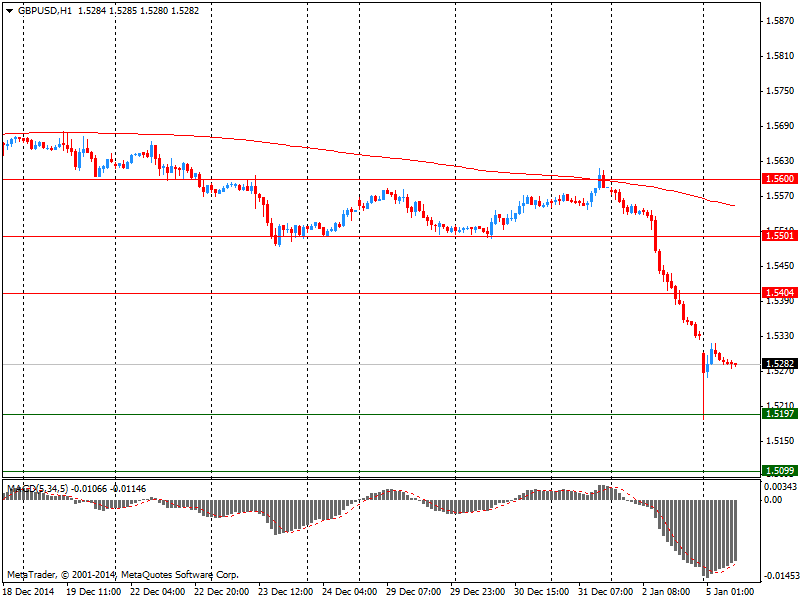The image size is (800, 600).
Task: Click the 1.5150 price axis value
Action: [780, 441]
